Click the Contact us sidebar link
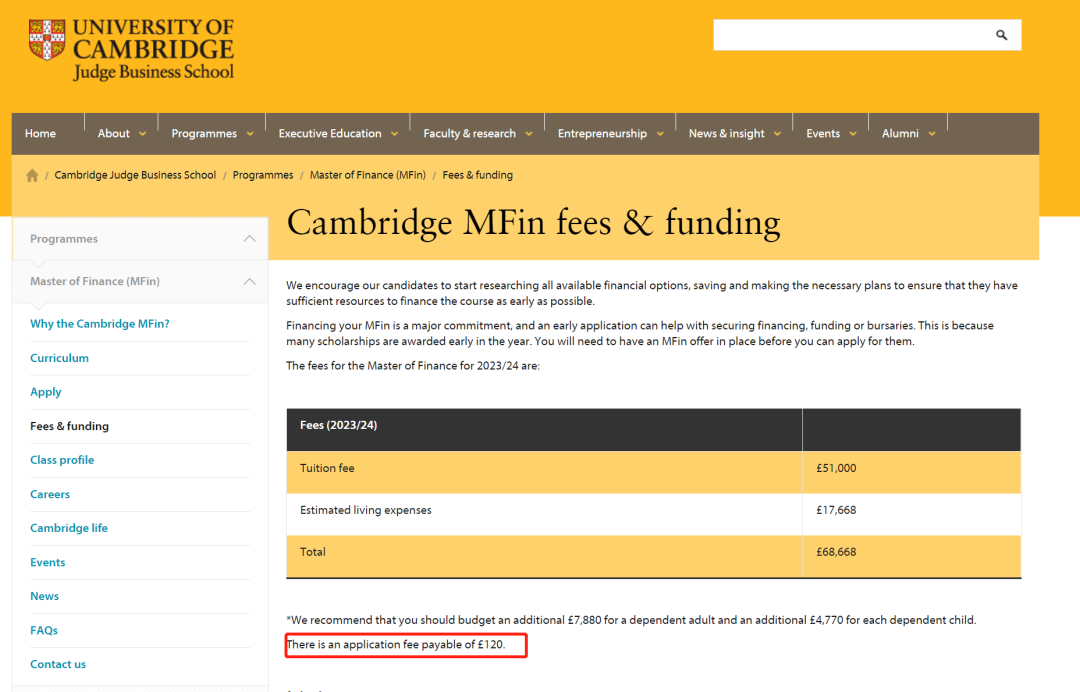The width and height of the screenshot is (1080, 692). click(58, 664)
